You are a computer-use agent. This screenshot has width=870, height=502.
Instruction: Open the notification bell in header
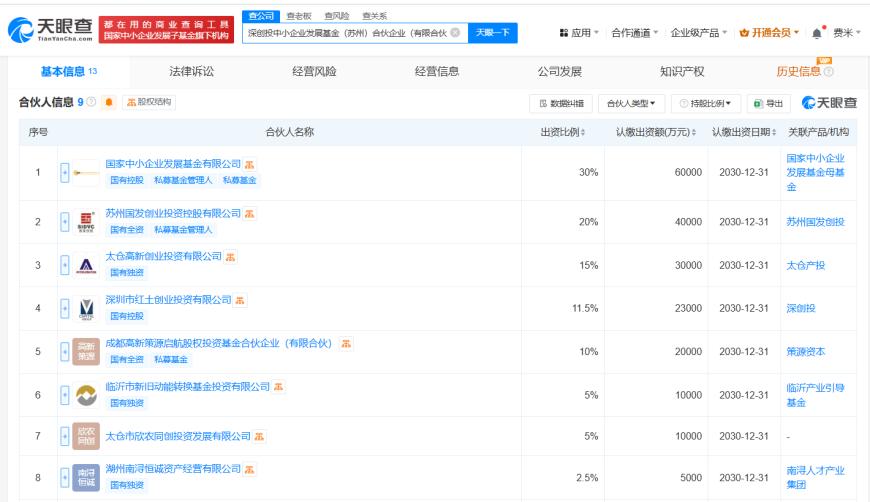(817, 33)
